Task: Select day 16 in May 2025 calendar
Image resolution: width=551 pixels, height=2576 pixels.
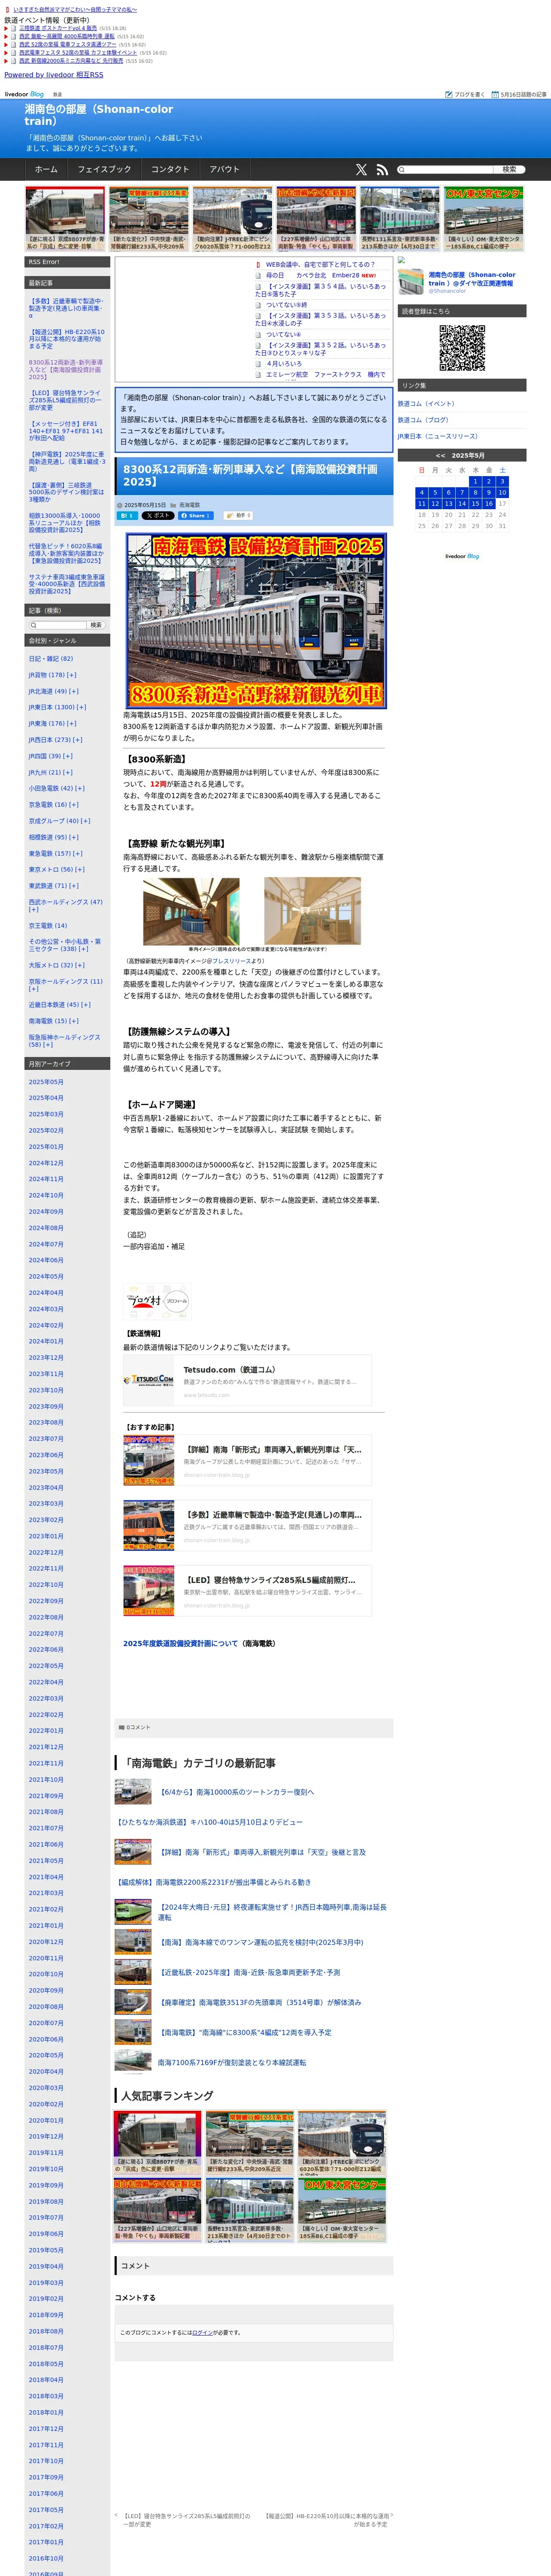Action: coord(489,504)
